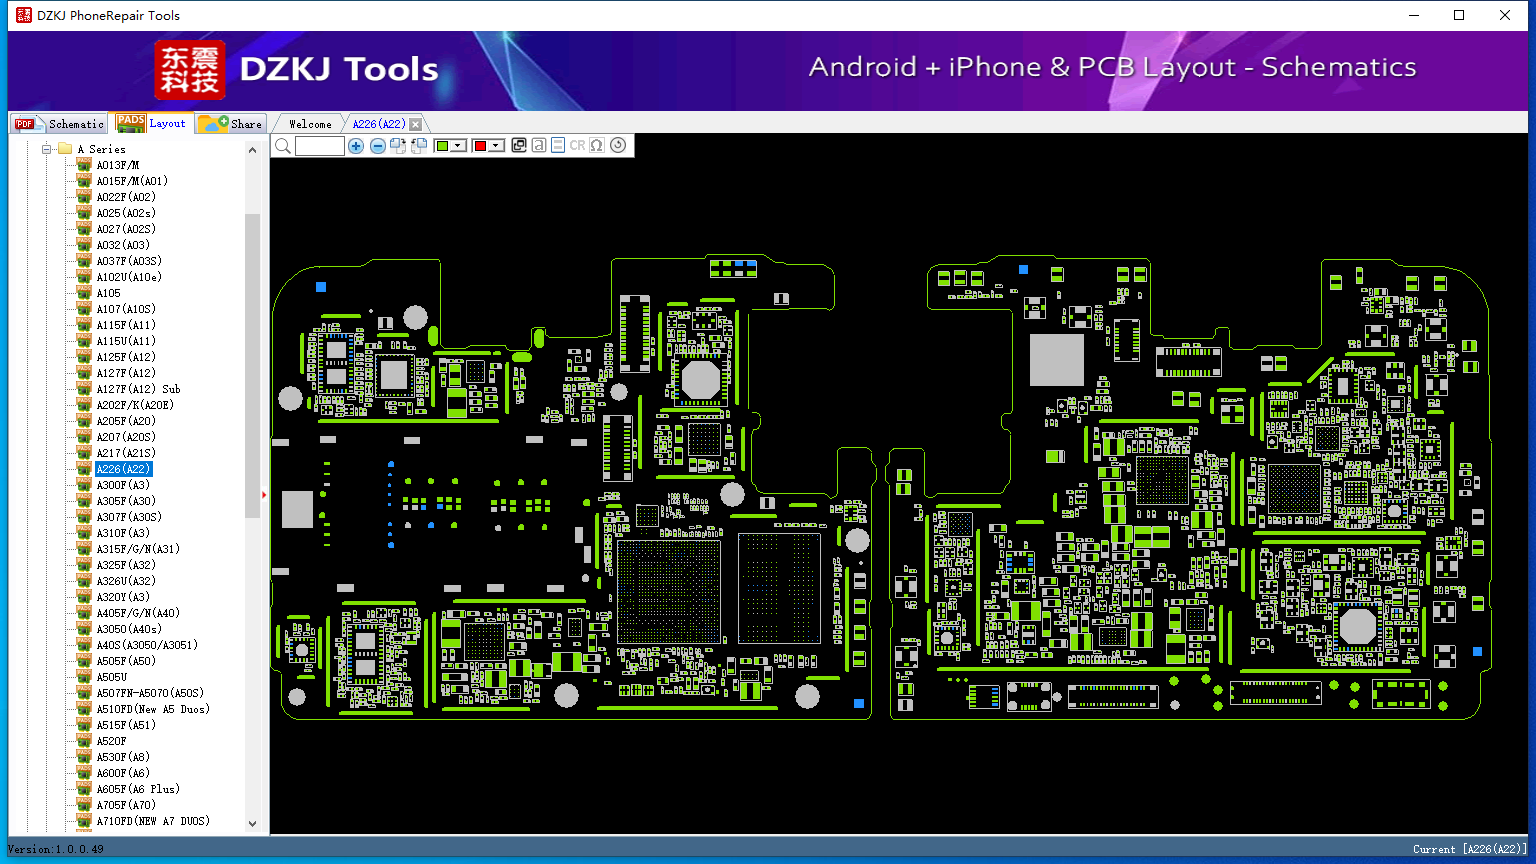Select A127F(A12) Sub in the tree
The image size is (1536, 864).
[138, 389]
